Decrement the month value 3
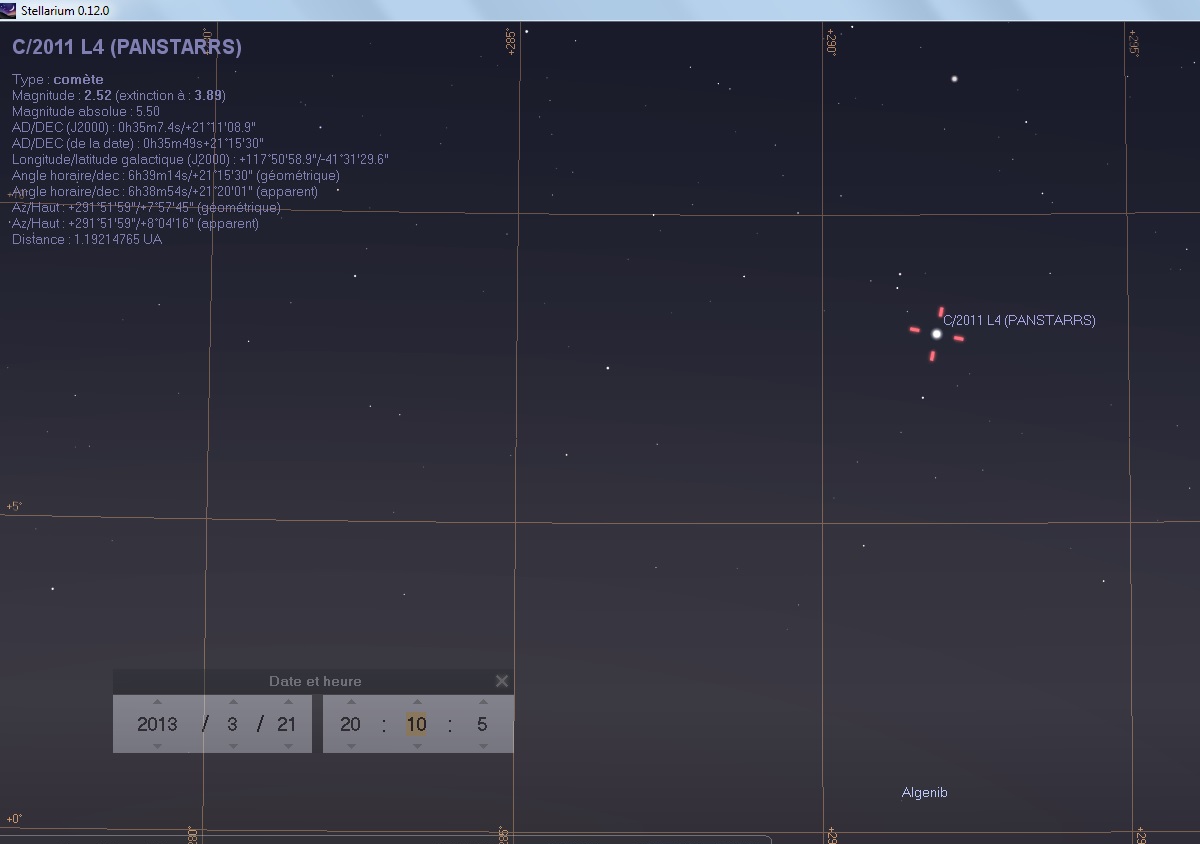This screenshot has width=1200, height=844. tap(231, 746)
